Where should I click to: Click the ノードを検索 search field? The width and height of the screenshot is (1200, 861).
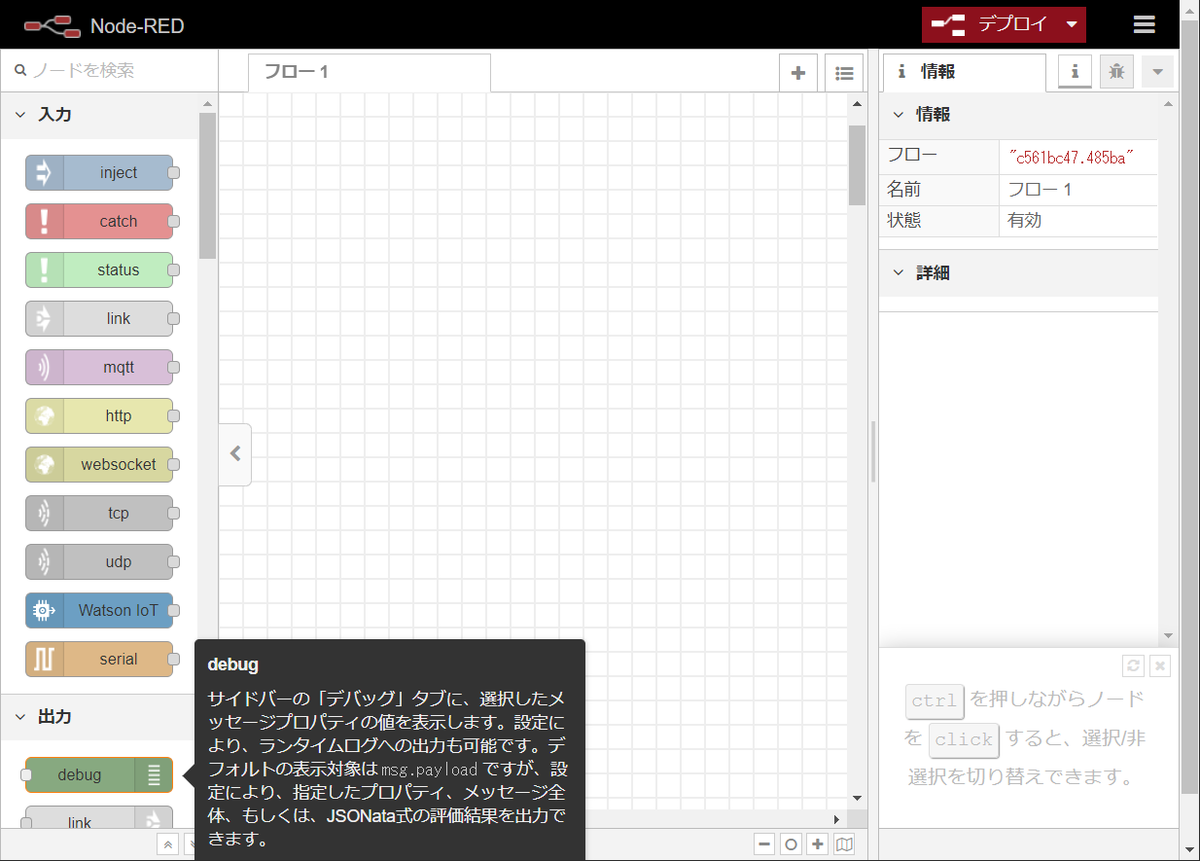click(x=100, y=71)
